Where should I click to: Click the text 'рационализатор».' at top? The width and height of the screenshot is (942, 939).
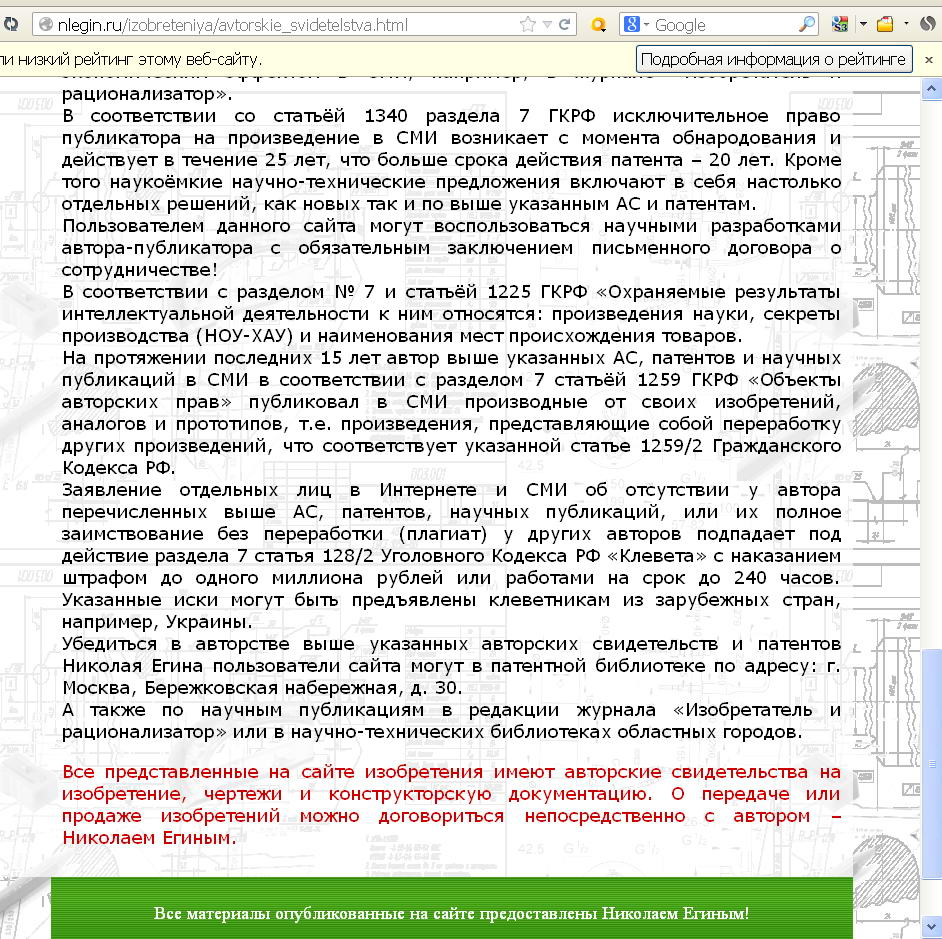click(x=147, y=94)
